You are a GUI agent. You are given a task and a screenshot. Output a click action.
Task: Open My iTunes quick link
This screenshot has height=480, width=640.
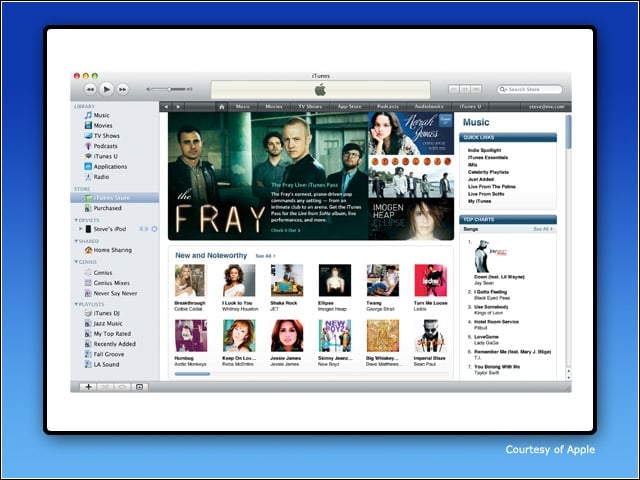tap(480, 201)
